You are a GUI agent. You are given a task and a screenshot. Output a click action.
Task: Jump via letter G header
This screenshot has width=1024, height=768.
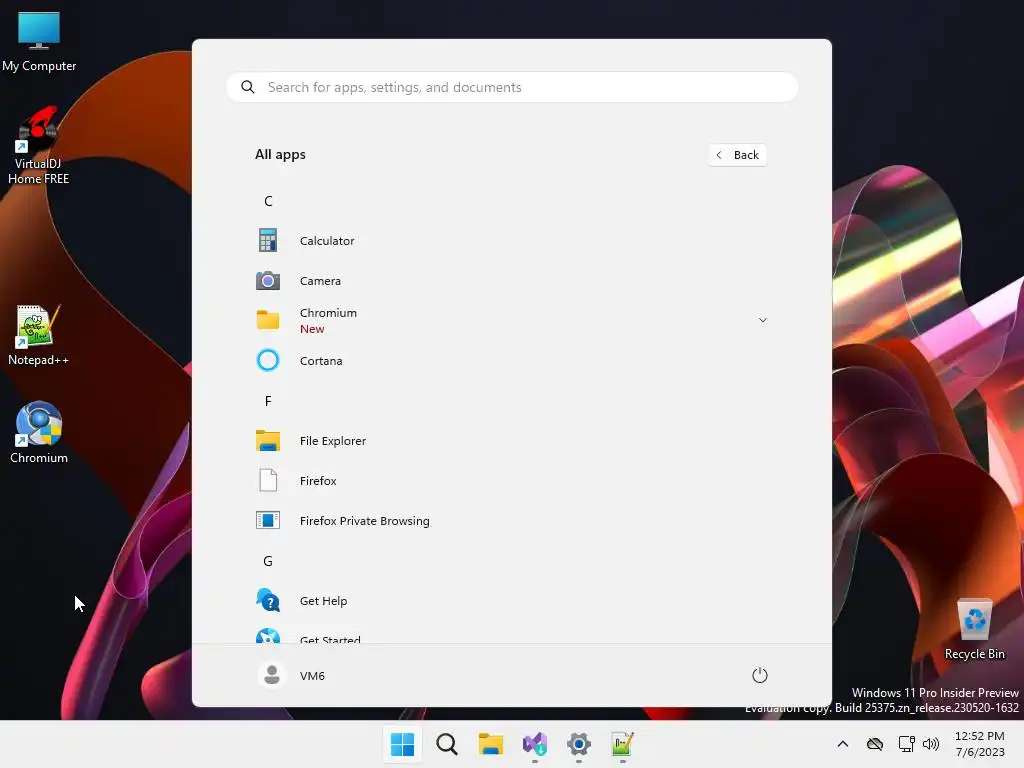click(268, 561)
